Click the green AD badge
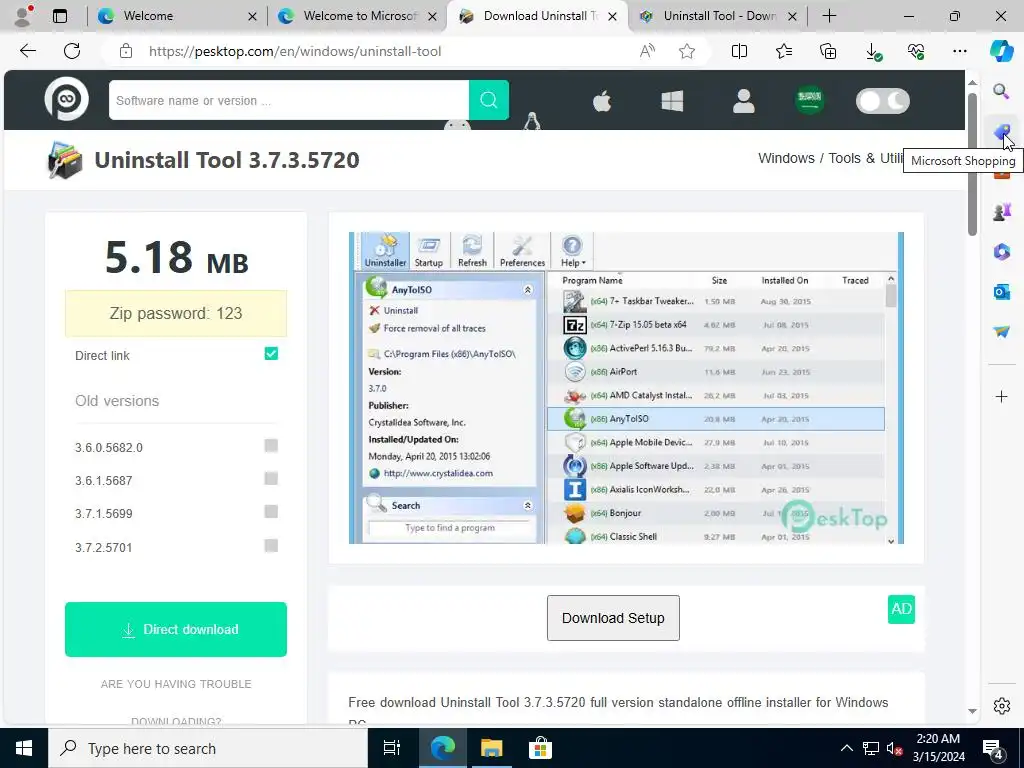The image size is (1024, 768). 901,609
